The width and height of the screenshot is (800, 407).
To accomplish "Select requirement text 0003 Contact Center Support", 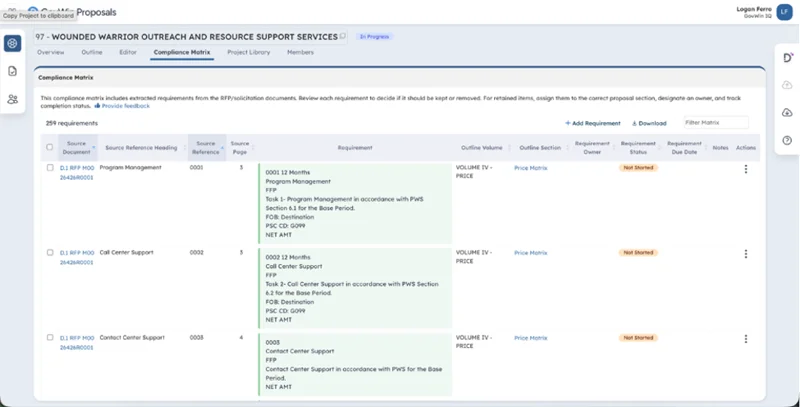I will pyautogui.click(x=355, y=365).
